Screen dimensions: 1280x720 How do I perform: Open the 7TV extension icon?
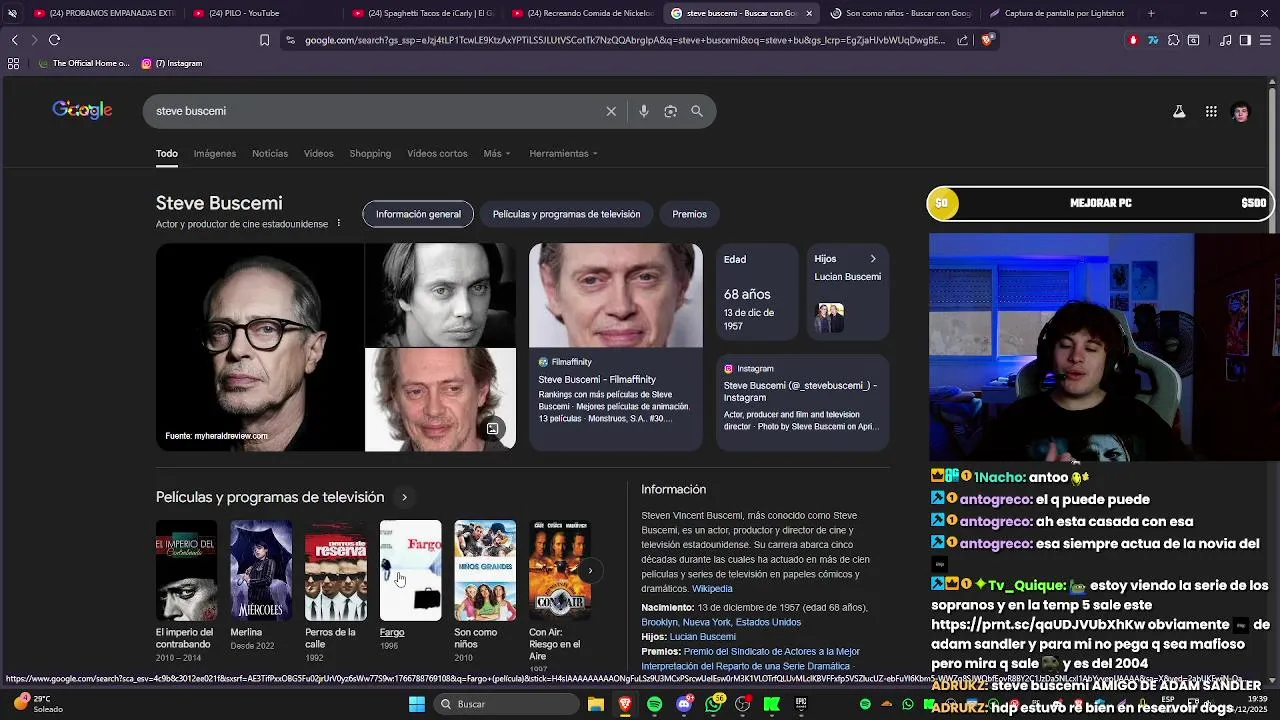[1153, 40]
